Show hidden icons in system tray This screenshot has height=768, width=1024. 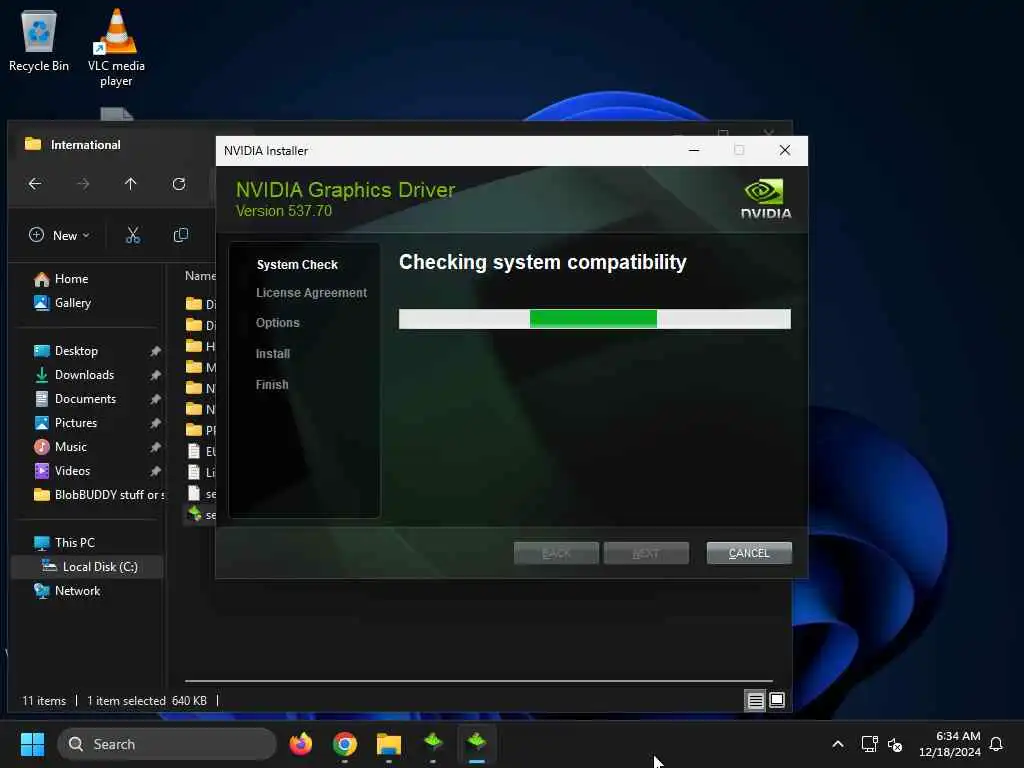(x=838, y=744)
